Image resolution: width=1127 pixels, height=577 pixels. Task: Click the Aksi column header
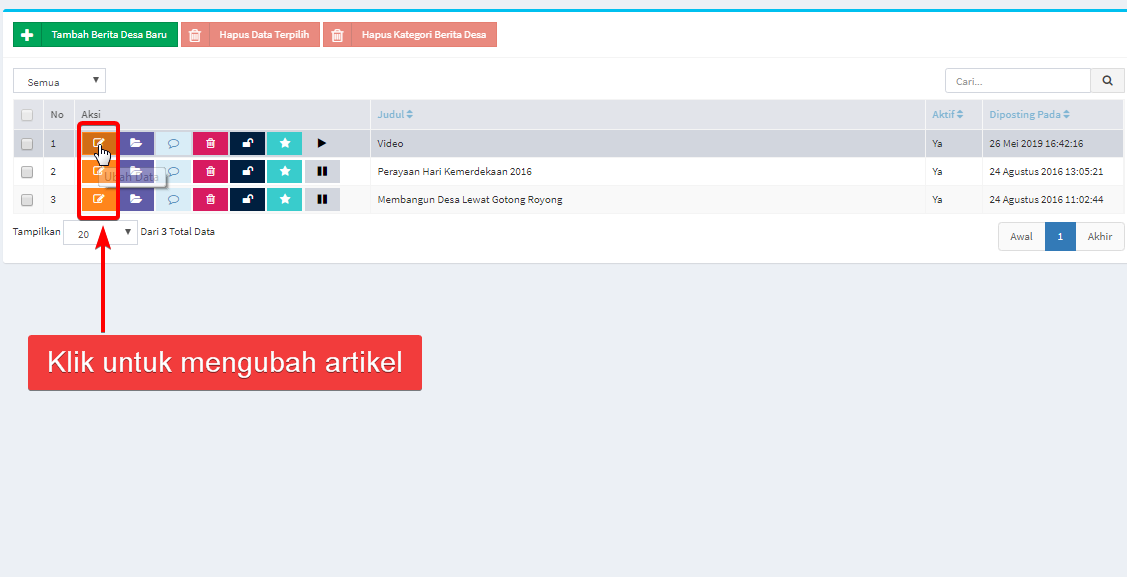point(91,114)
